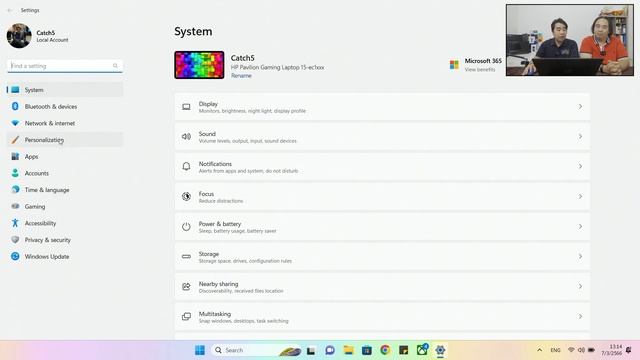
Task: Open Chrome from the taskbar
Action: pos(385,350)
